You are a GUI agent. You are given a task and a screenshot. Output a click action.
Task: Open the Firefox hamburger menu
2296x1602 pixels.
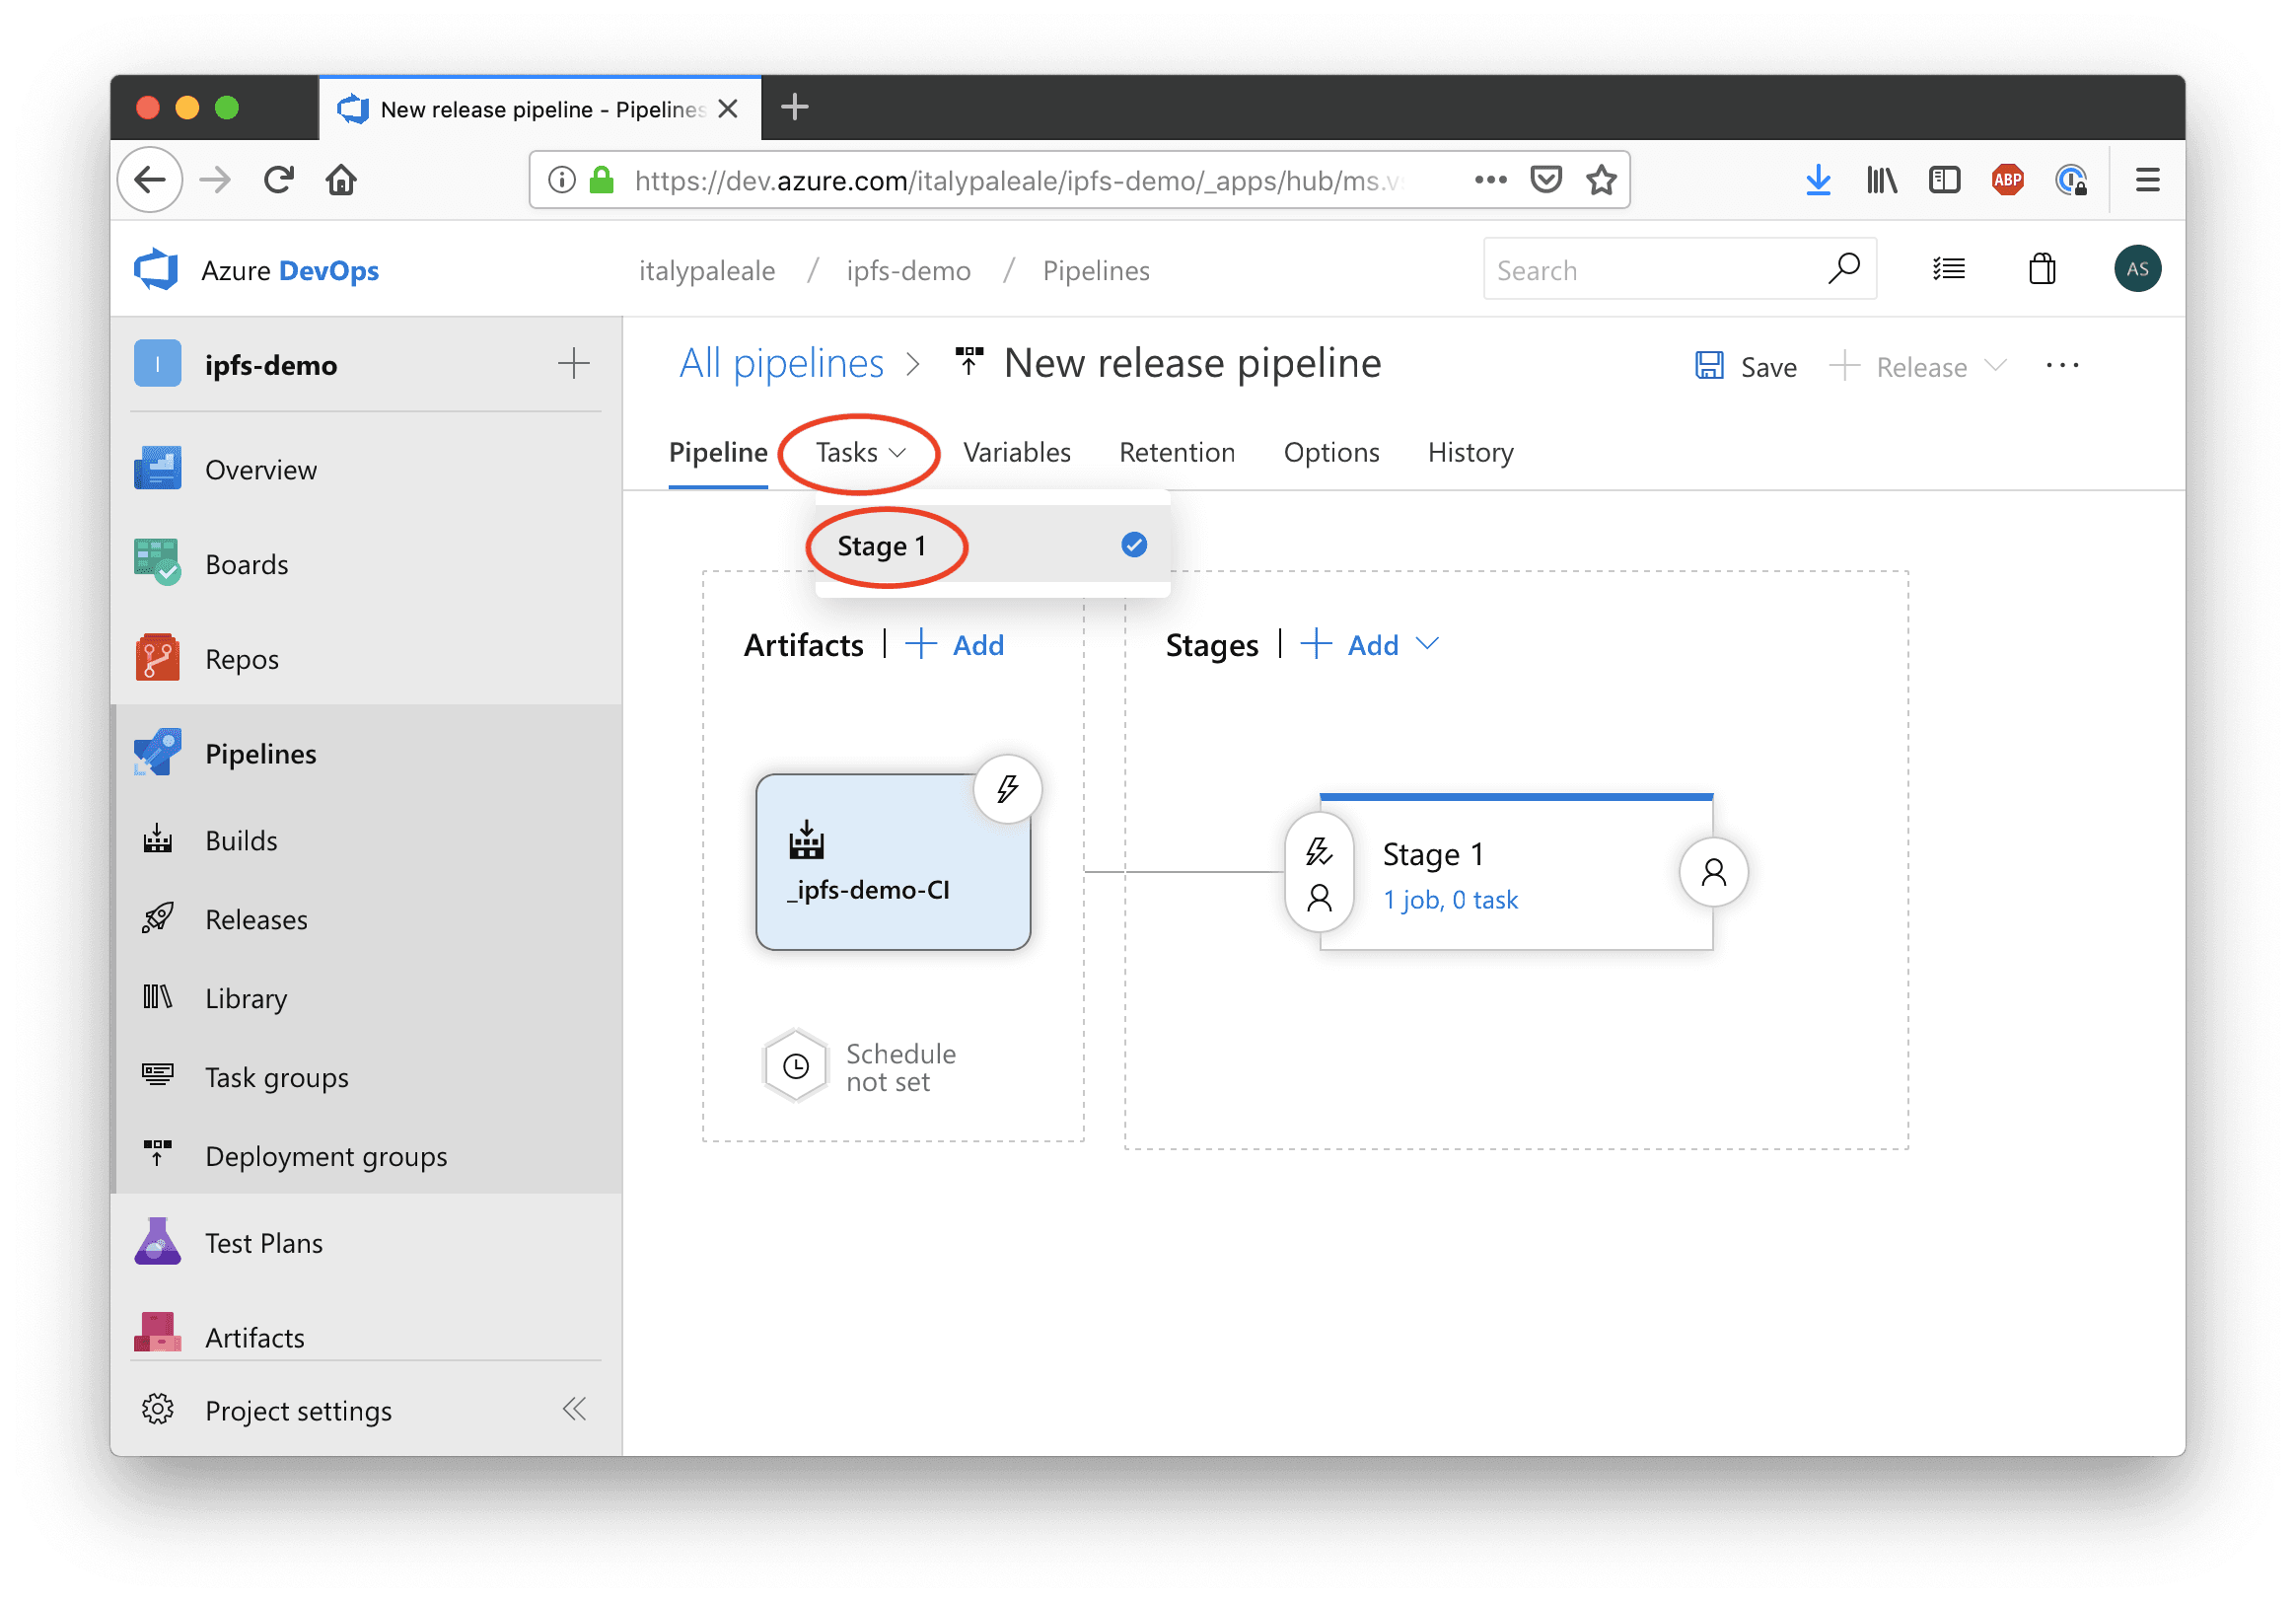pyautogui.click(x=2148, y=181)
